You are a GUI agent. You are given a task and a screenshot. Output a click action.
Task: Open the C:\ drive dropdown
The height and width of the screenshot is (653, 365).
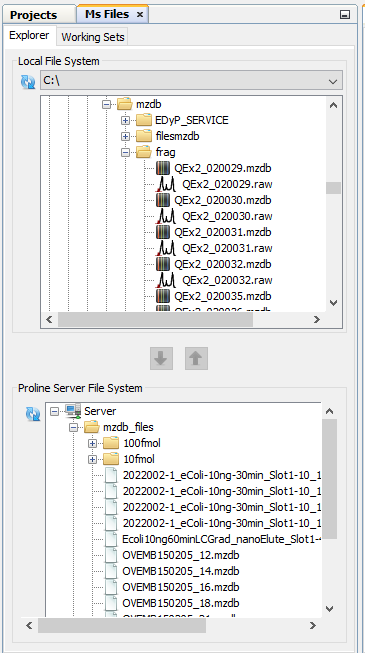tap(191, 80)
